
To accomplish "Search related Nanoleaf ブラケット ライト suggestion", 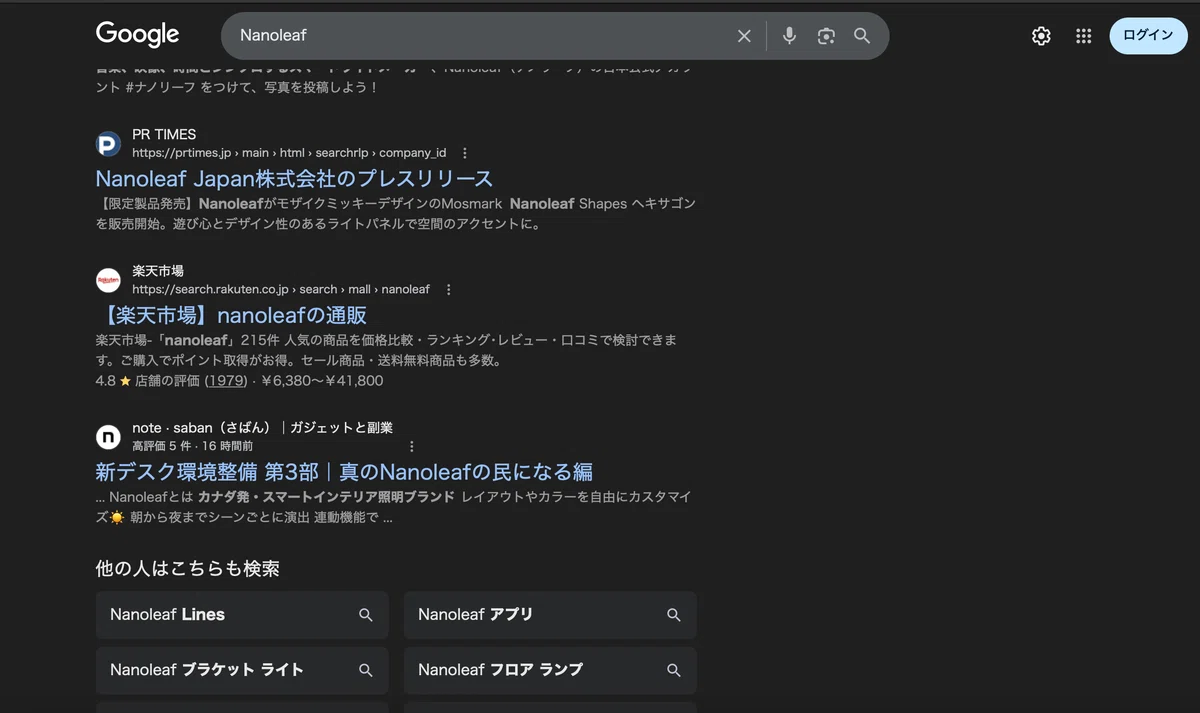I will tap(242, 670).
